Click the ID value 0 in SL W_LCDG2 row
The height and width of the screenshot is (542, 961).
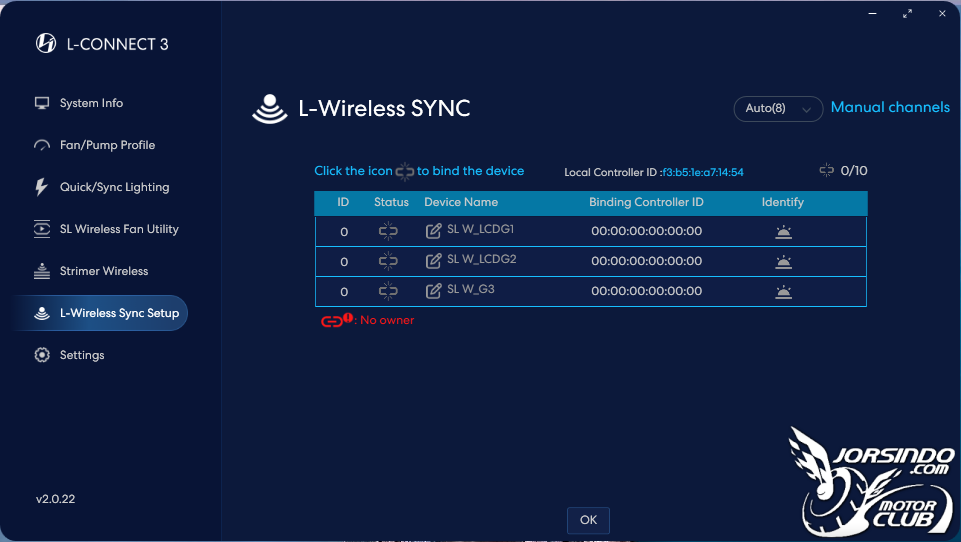344,262
